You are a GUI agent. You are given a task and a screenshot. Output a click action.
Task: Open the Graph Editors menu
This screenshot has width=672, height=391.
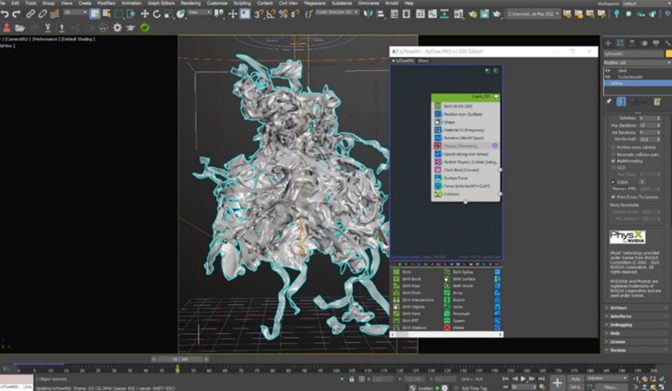161,3
